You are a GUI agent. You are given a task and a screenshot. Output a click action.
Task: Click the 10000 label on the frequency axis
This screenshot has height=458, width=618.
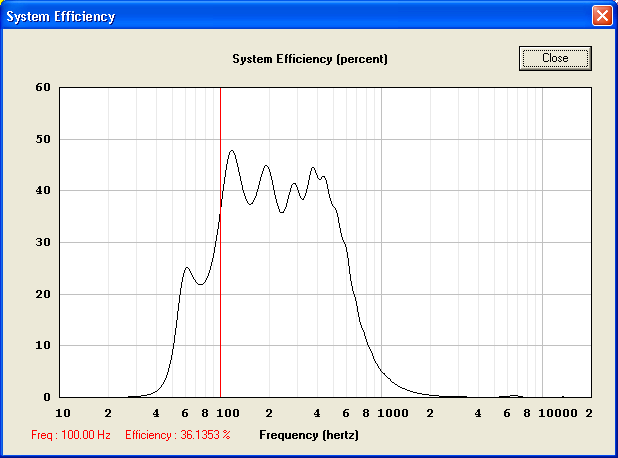tap(558, 413)
